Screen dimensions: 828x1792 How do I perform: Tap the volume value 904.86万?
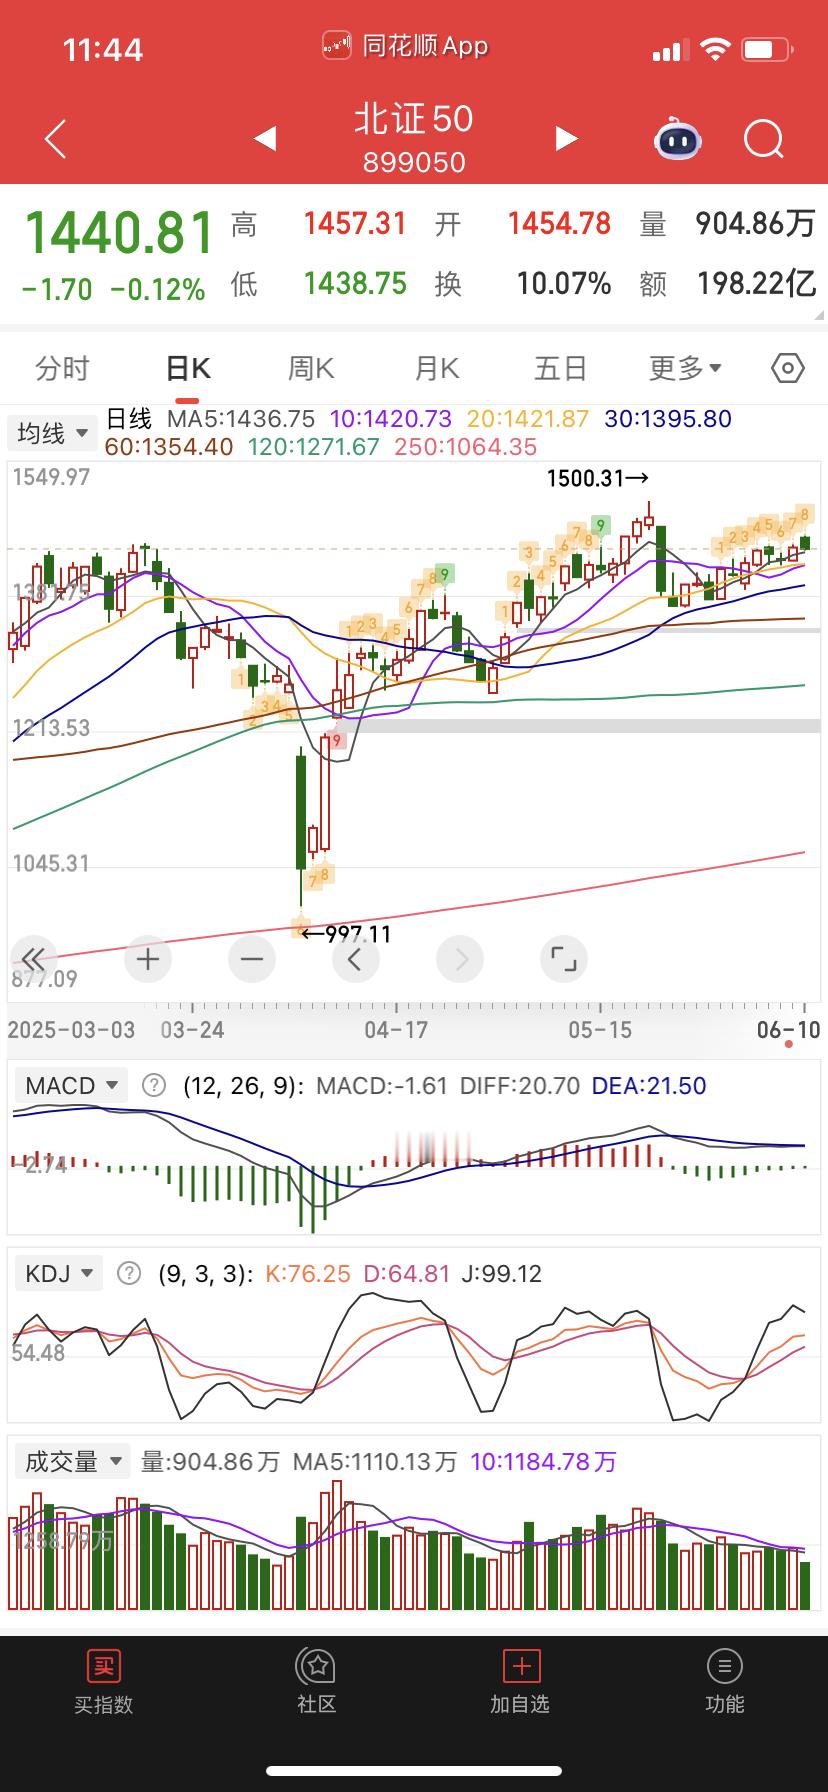[x=756, y=223]
